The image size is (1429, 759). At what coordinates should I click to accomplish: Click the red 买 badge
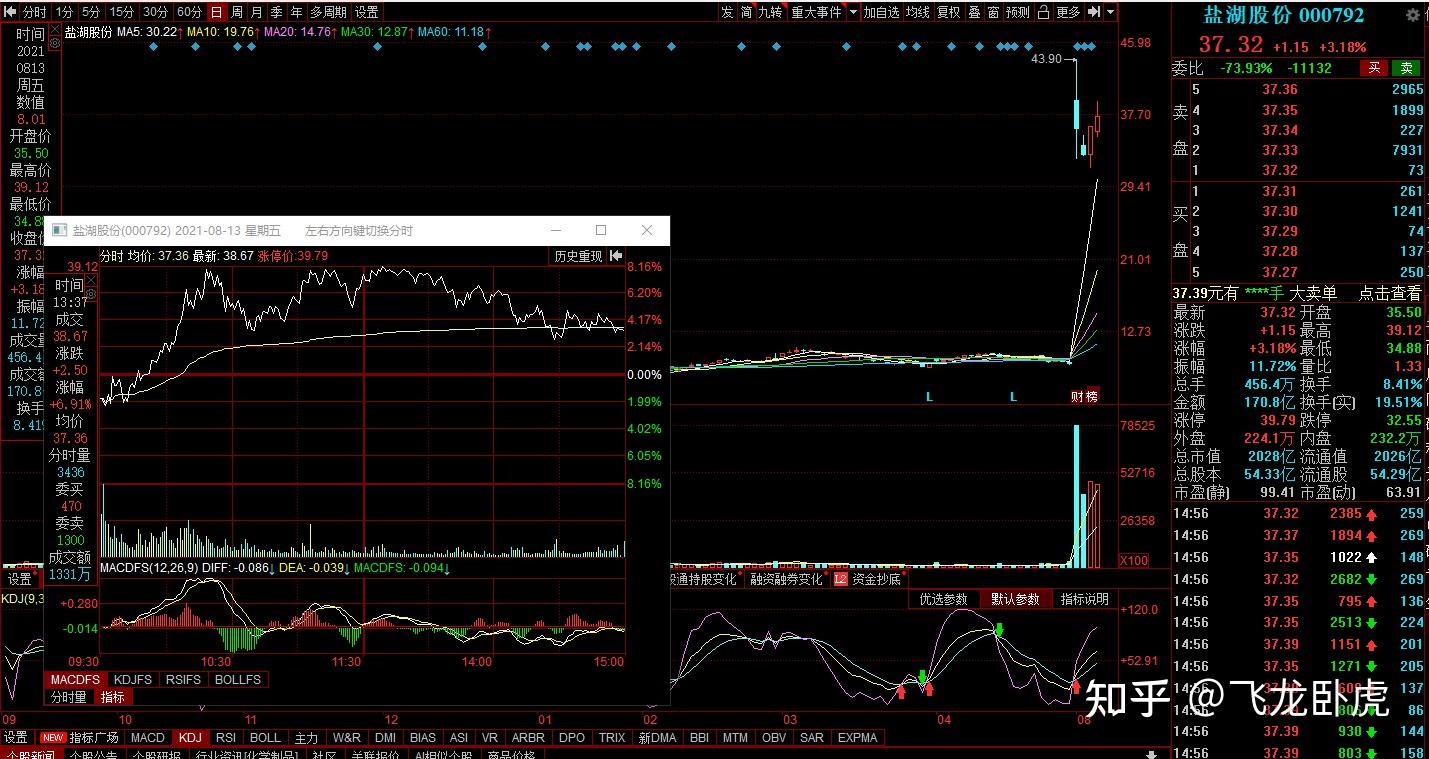click(1374, 68)
